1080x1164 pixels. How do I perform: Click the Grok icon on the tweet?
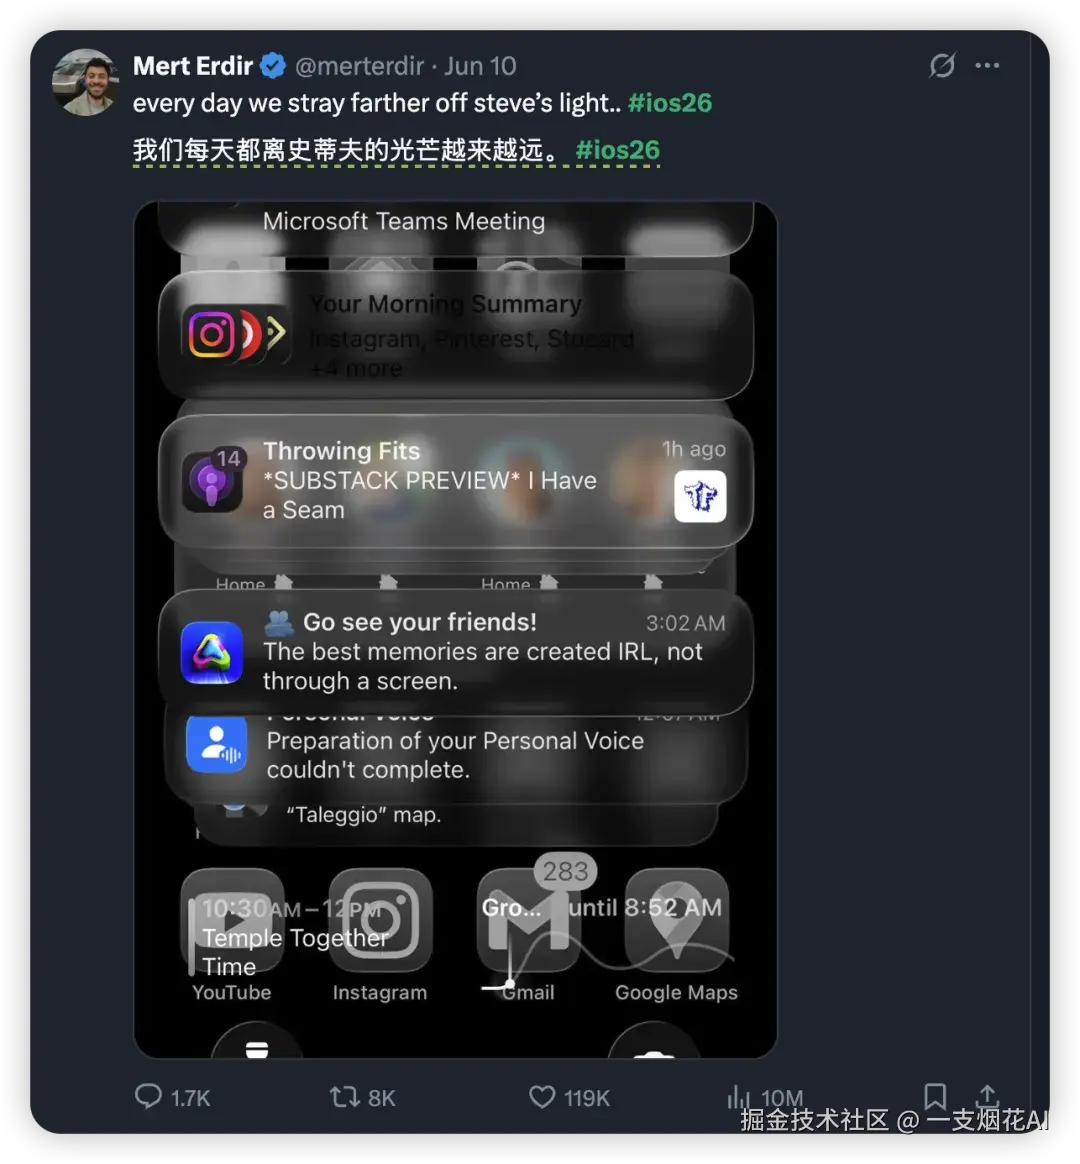click(x=941, y=65)
